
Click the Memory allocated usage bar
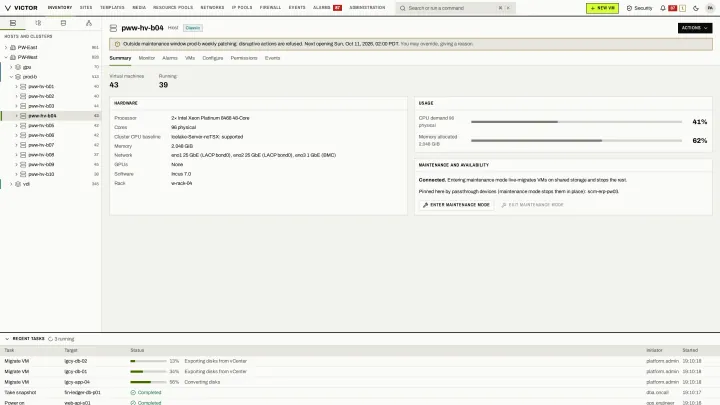pos(576,141)
